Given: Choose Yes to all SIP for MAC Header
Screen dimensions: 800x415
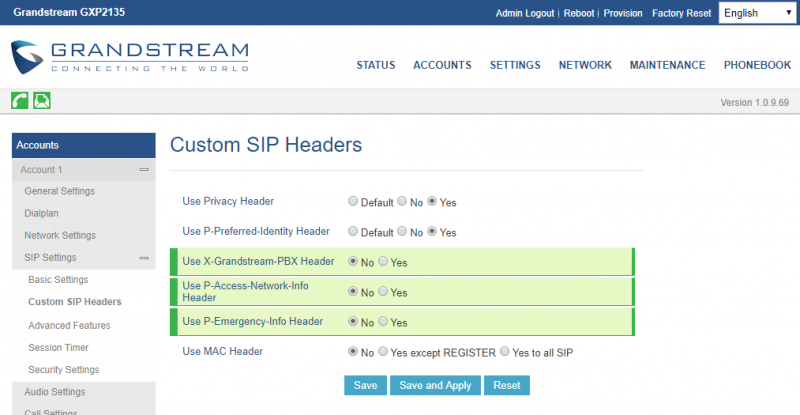Looking at the screenshot, I should (505, 352).
